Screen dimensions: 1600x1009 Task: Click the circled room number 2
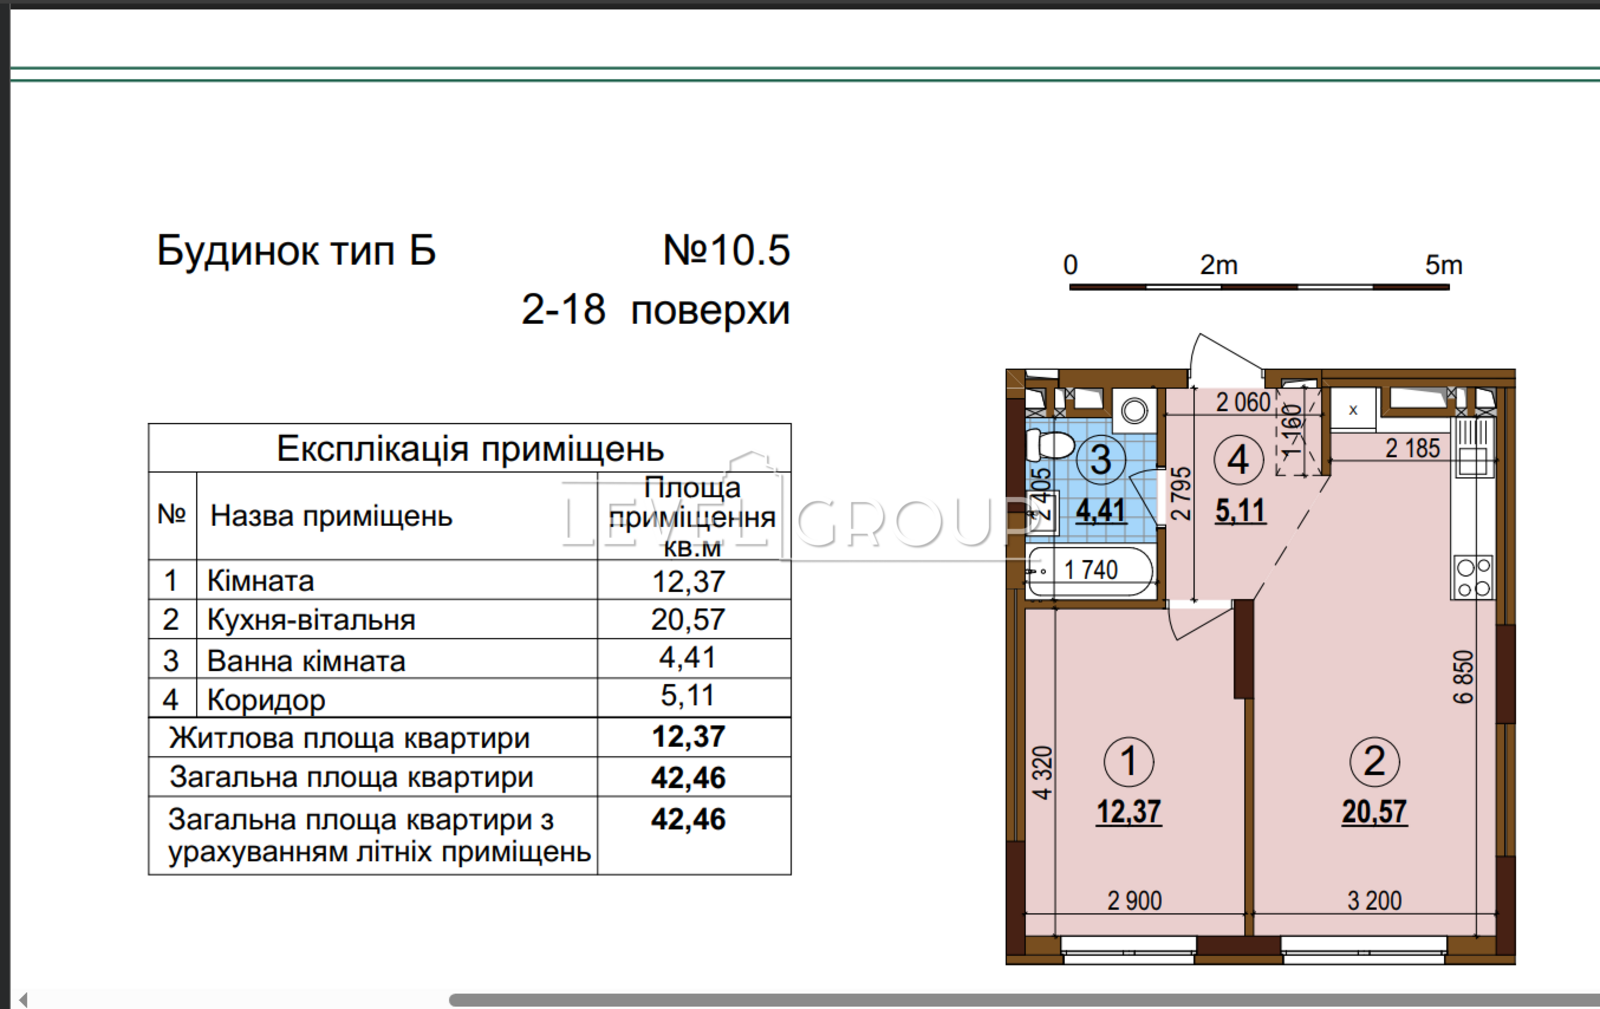1374,762
